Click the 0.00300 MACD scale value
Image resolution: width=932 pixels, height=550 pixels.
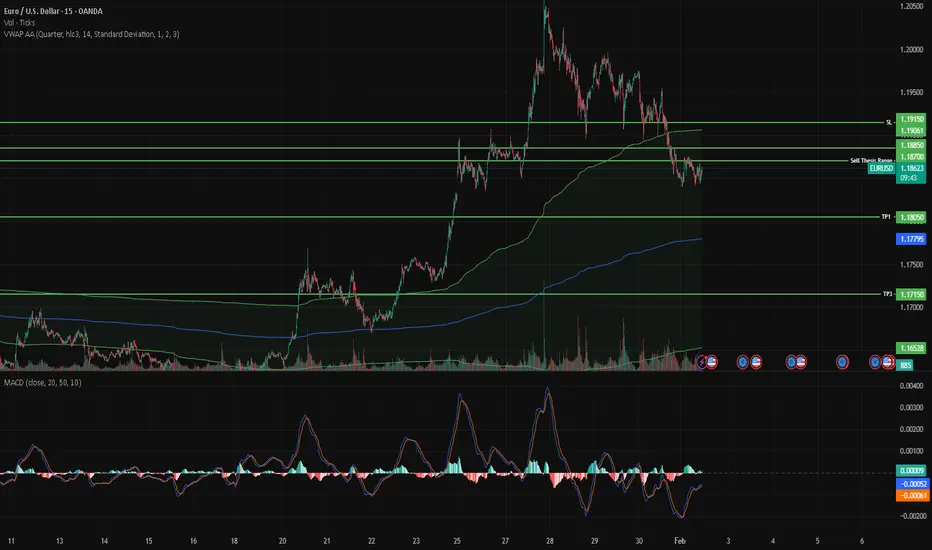911,407
